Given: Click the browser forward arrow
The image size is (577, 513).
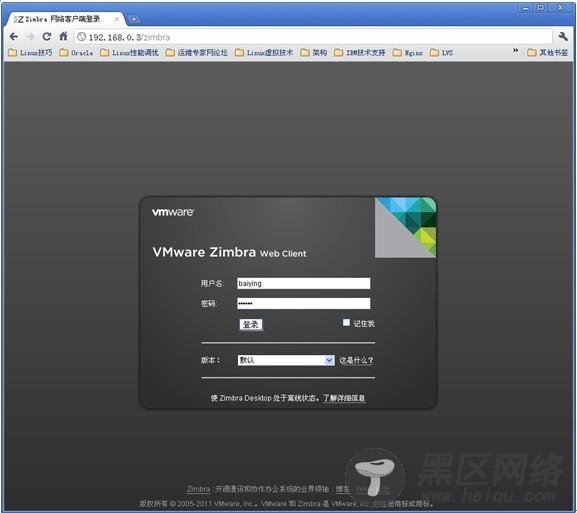Looking at the screenshot, I should tap(30, 36).
